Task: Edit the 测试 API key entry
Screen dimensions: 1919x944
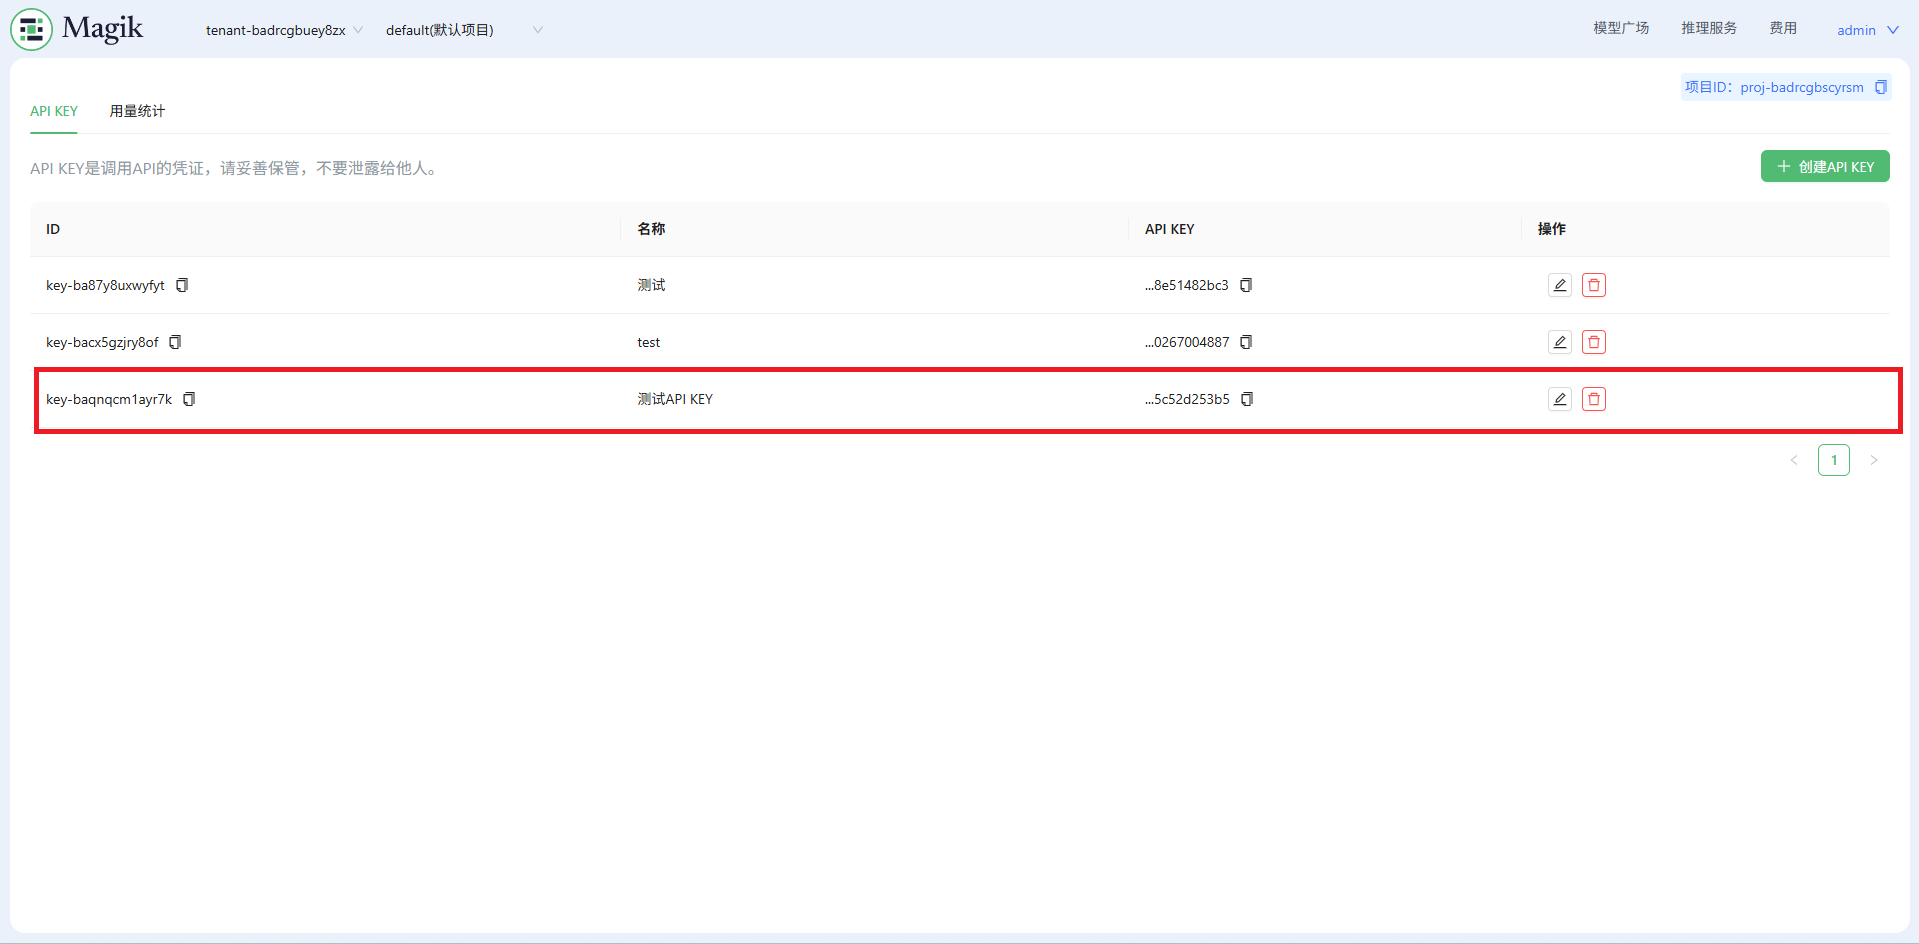Action: coord(1559,285)
